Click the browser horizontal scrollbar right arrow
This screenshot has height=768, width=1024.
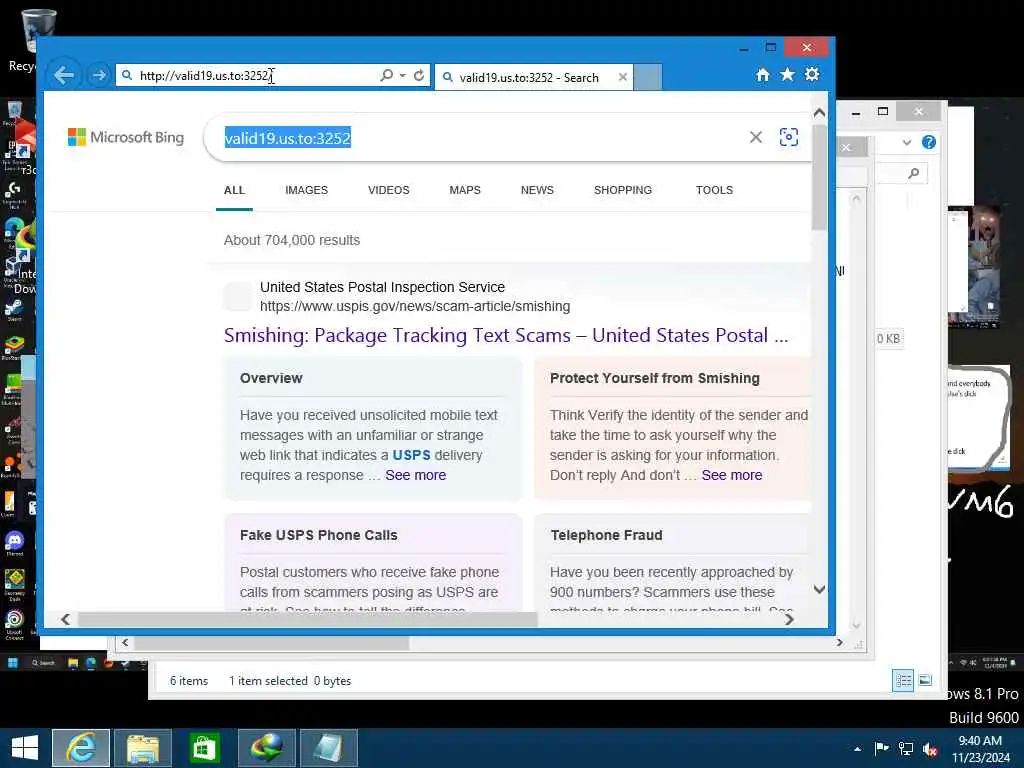789,619
